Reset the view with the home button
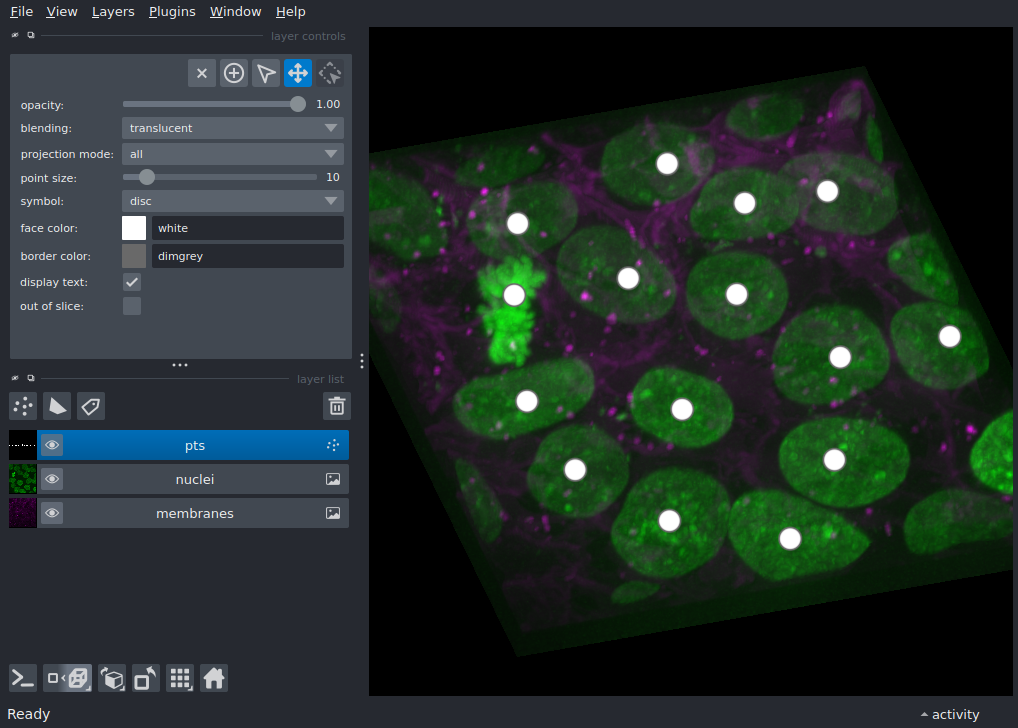Screen dimensions: 1018x728 tap(214, 678)
